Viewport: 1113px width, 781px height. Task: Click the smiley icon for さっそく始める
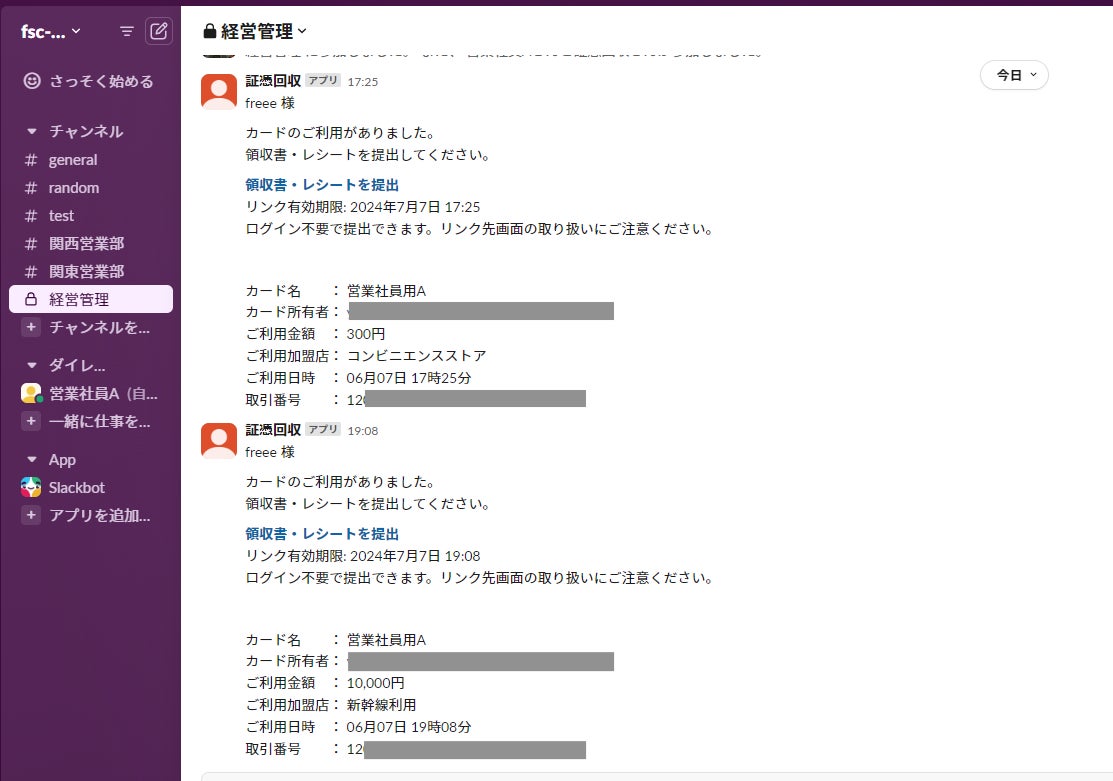[x=32, y=81]
